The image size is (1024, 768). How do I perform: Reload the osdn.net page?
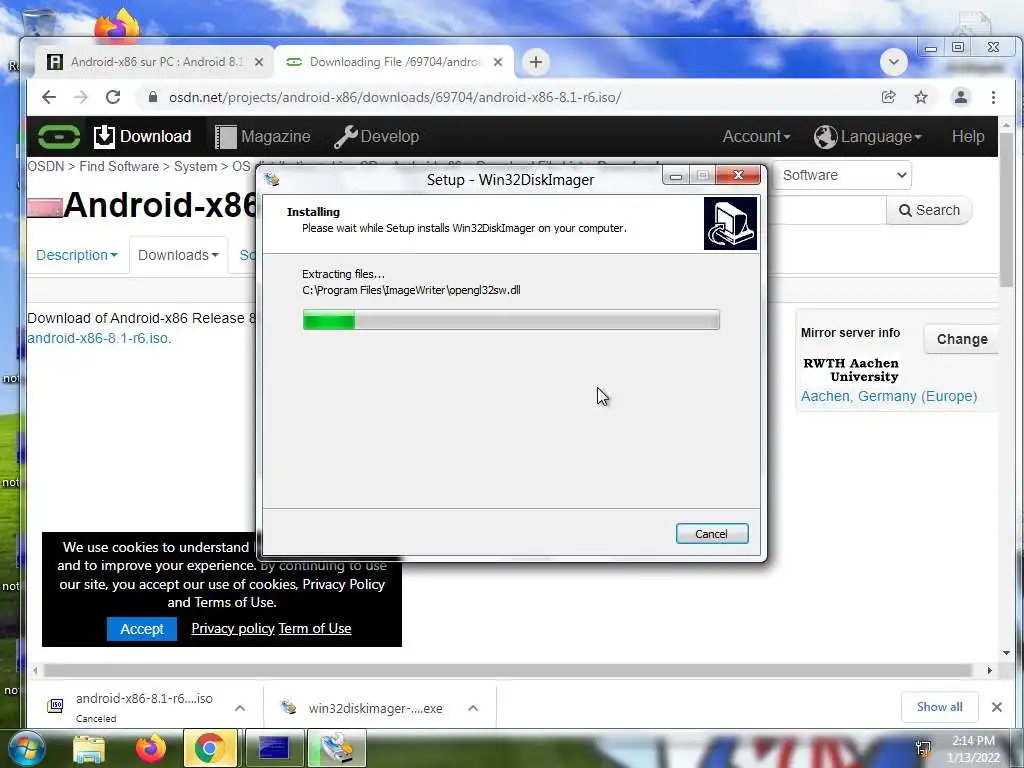pos(113,97)
